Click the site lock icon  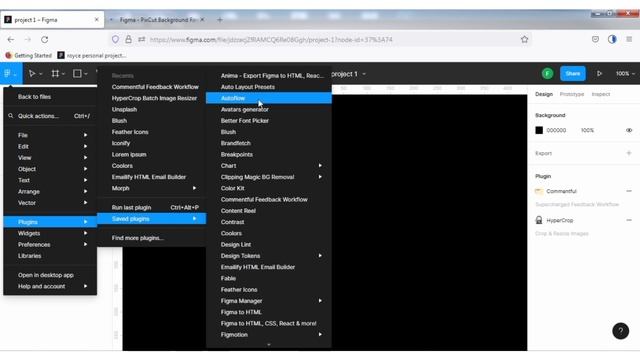[128, 40]
